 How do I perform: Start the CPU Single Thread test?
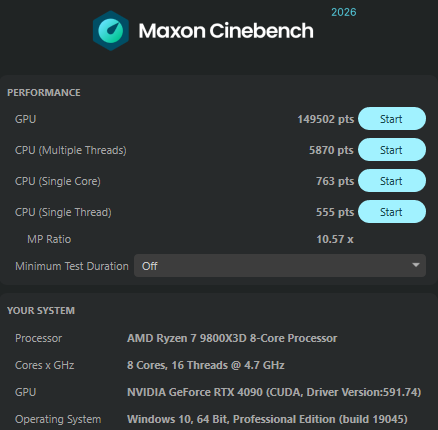click(x=392, y=212)
